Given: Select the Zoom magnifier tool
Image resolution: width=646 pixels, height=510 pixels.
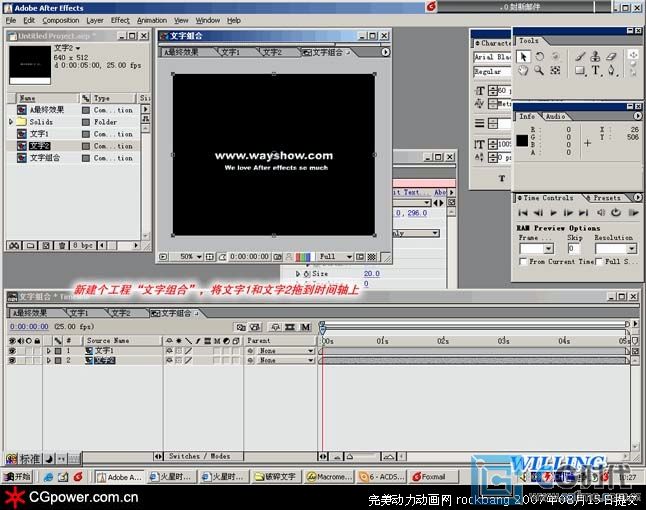Looking at the screenshot, I should coord(539,70).
